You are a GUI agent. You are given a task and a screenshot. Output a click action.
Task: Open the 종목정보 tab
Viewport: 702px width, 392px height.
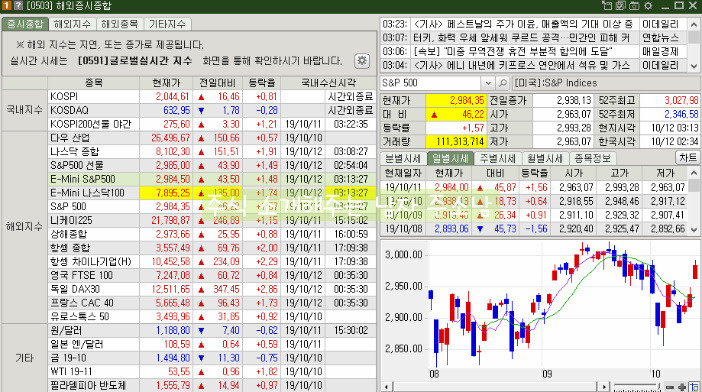point(593,158)
